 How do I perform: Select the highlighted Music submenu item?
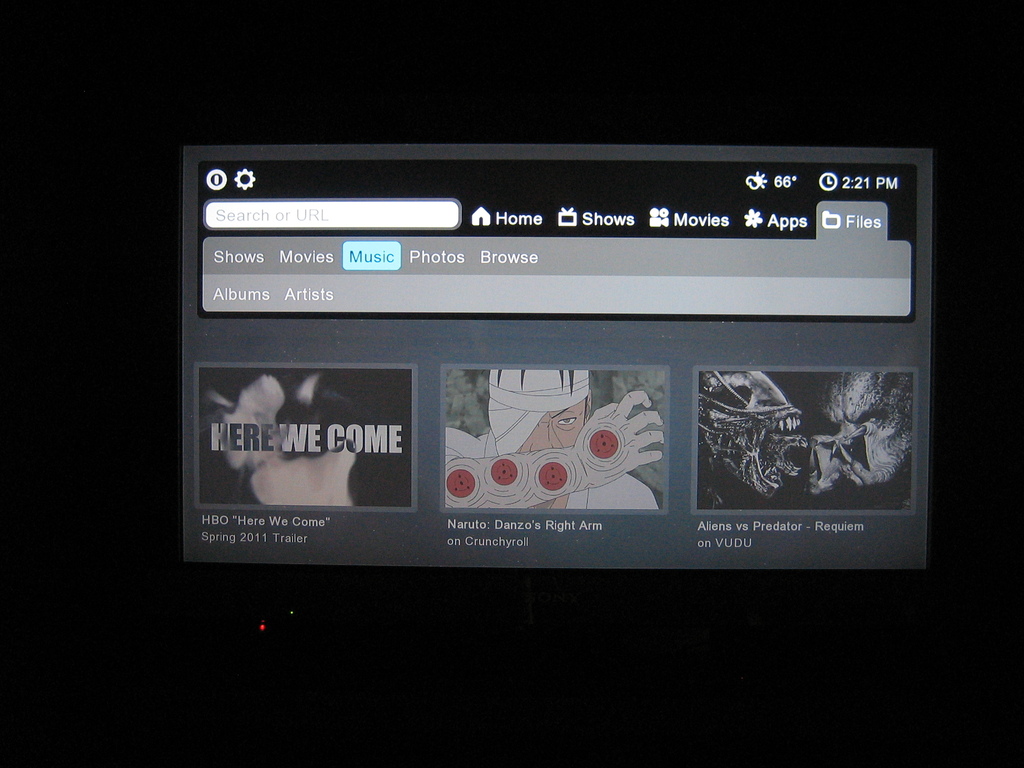pyautogui.click(x=372, y=257)
